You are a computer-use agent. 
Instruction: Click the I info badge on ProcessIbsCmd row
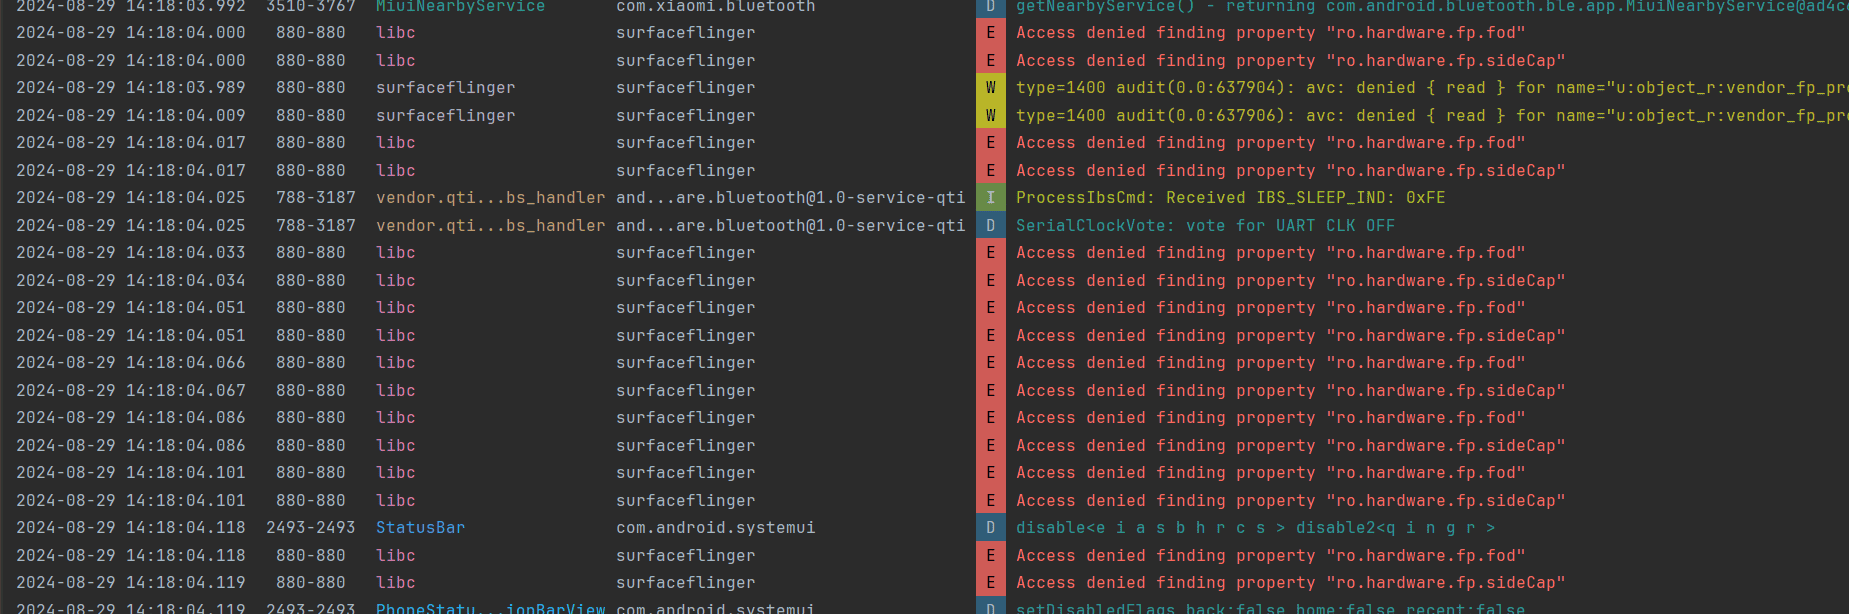990,198
